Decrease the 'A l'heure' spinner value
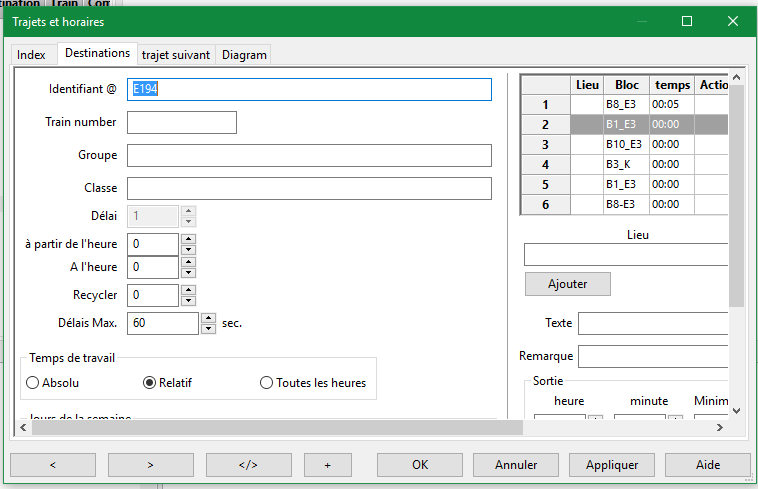Viewport: 758px width, 489px height. [189, 273]
